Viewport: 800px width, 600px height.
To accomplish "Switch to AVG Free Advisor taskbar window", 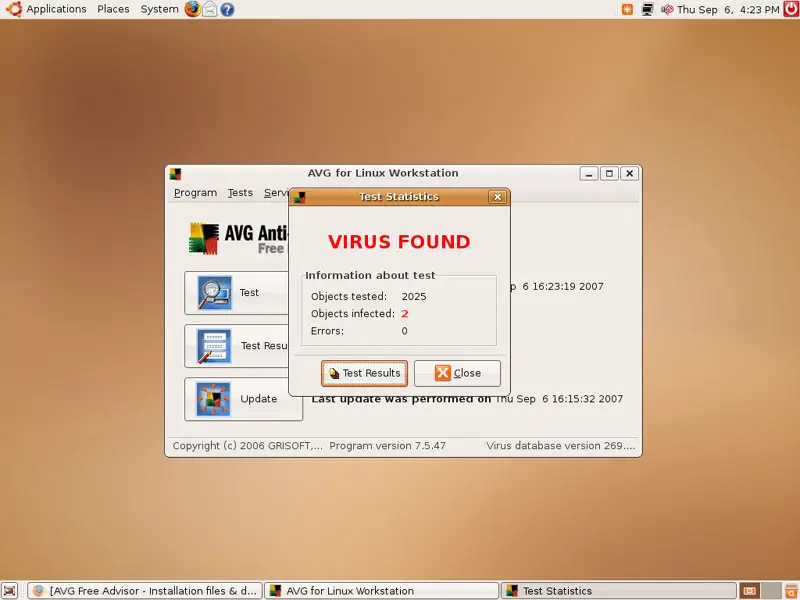I will click(145, 591).
